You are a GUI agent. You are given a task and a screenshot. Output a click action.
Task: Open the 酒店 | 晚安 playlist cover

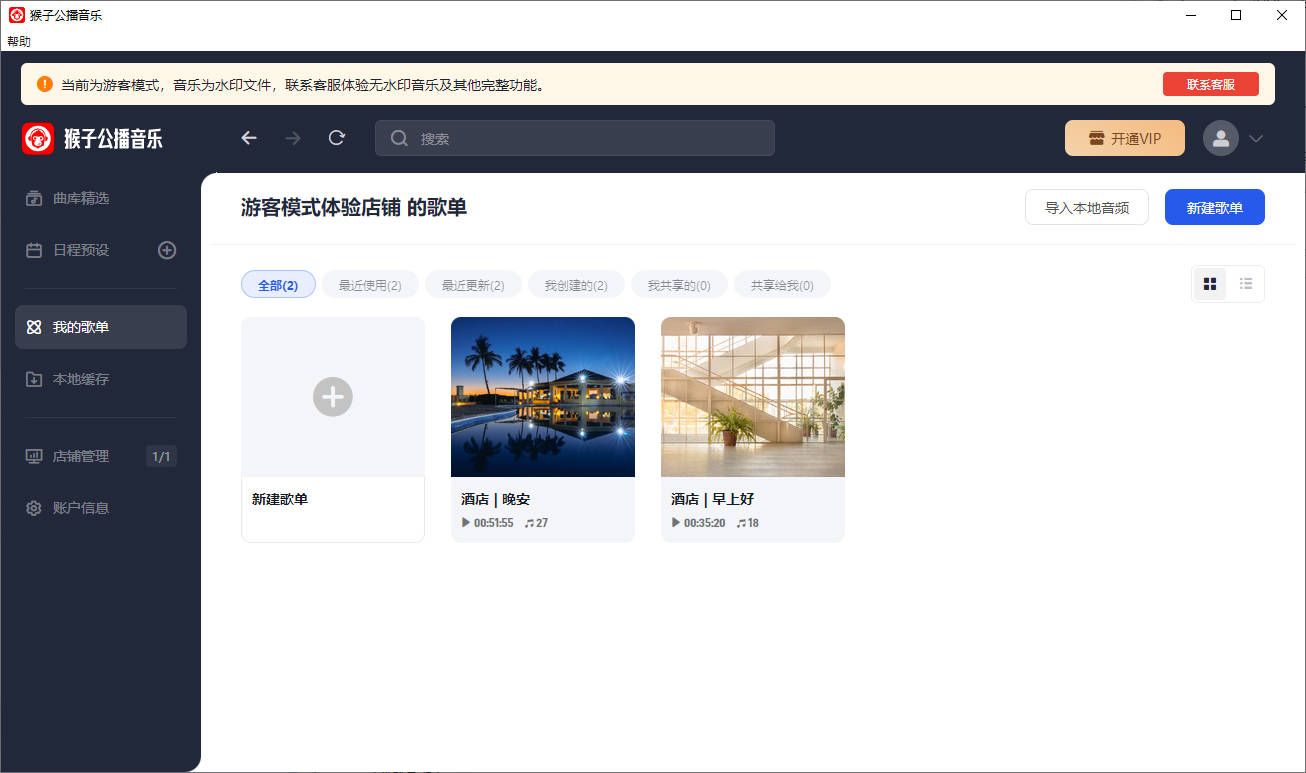tap(543, 397)
